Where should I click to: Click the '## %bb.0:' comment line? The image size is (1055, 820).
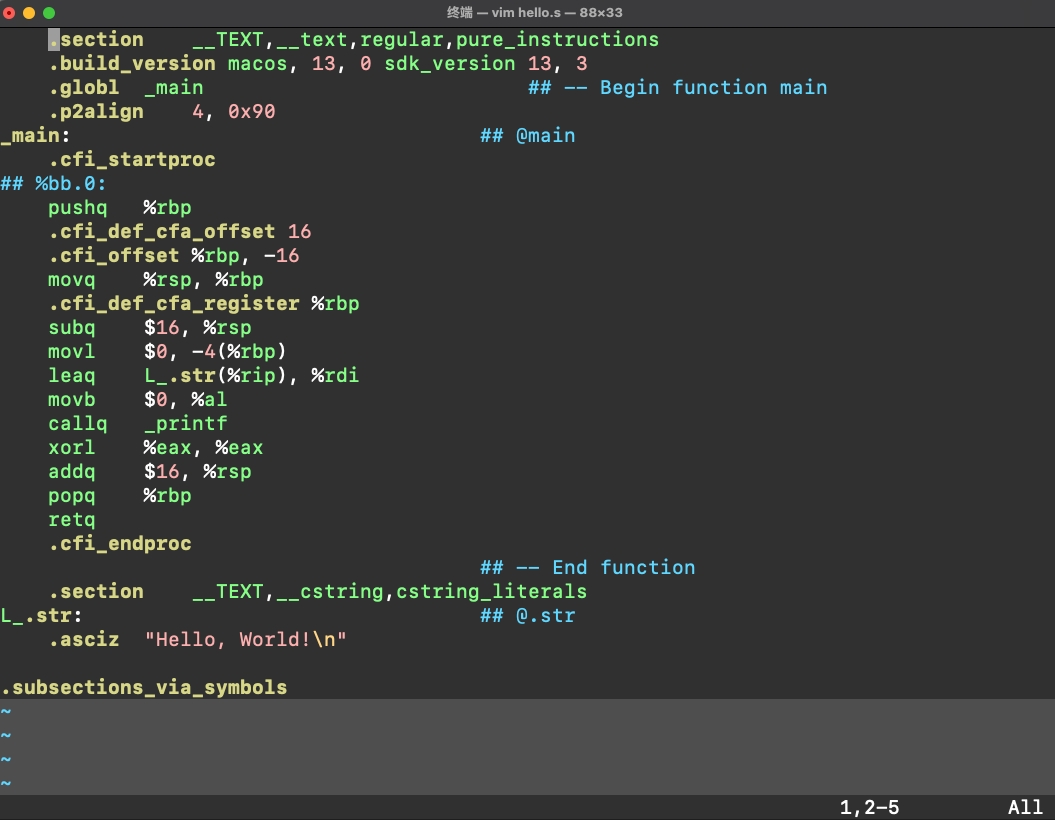click(x=53, y=183)
